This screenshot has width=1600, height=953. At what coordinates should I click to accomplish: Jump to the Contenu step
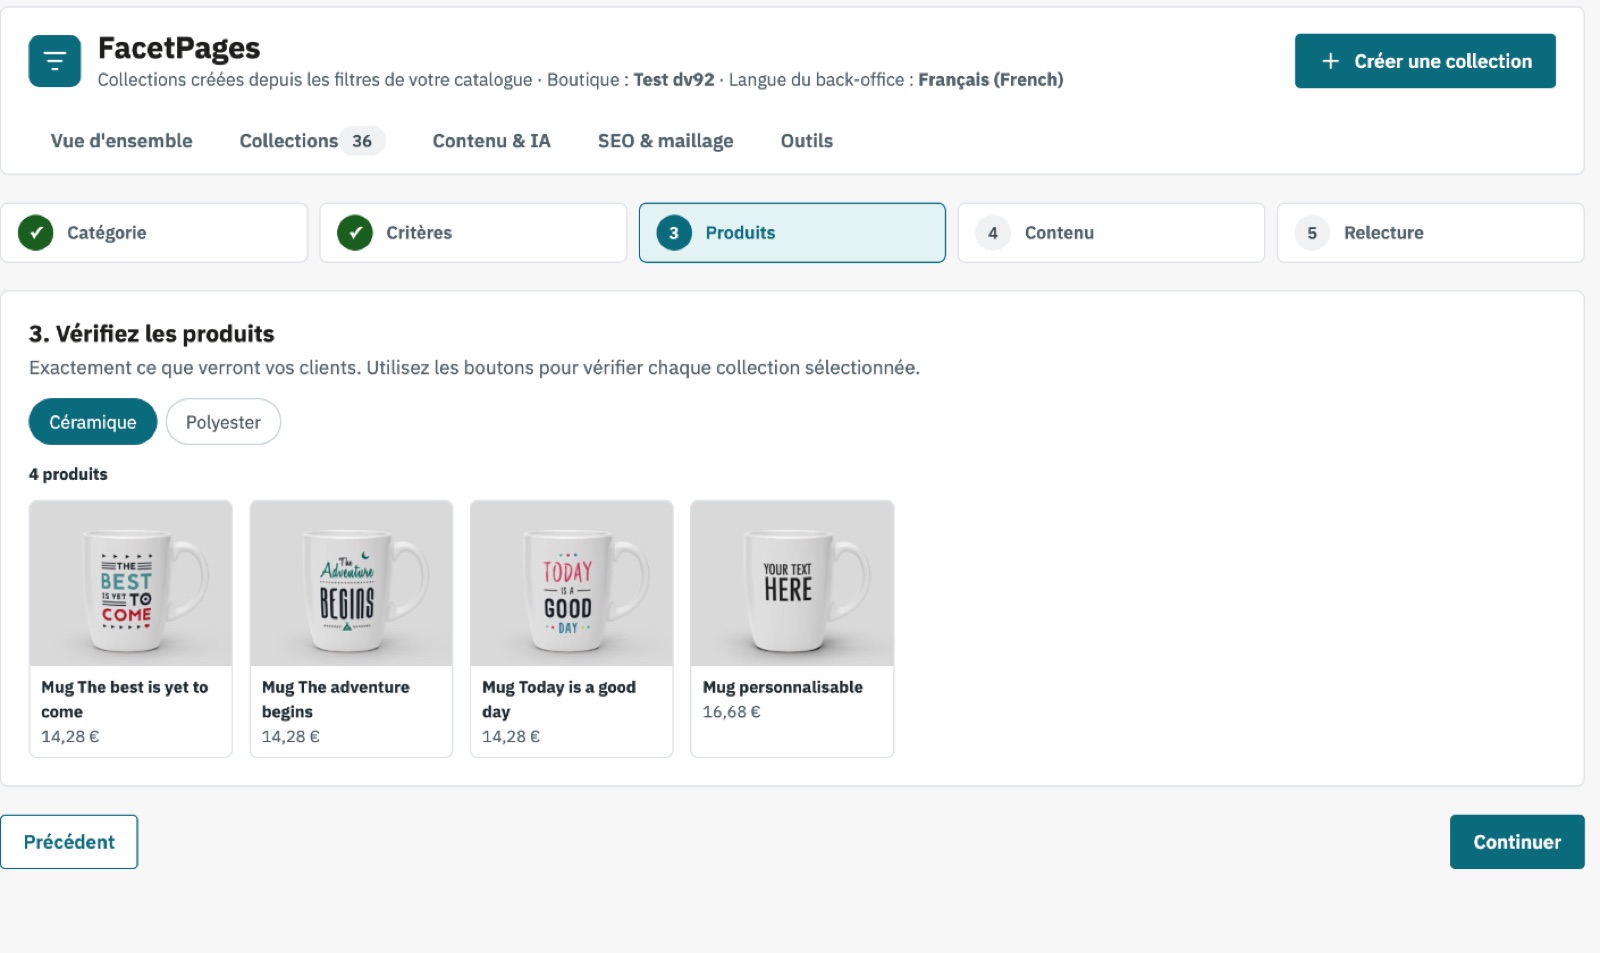click(1111, 233)
